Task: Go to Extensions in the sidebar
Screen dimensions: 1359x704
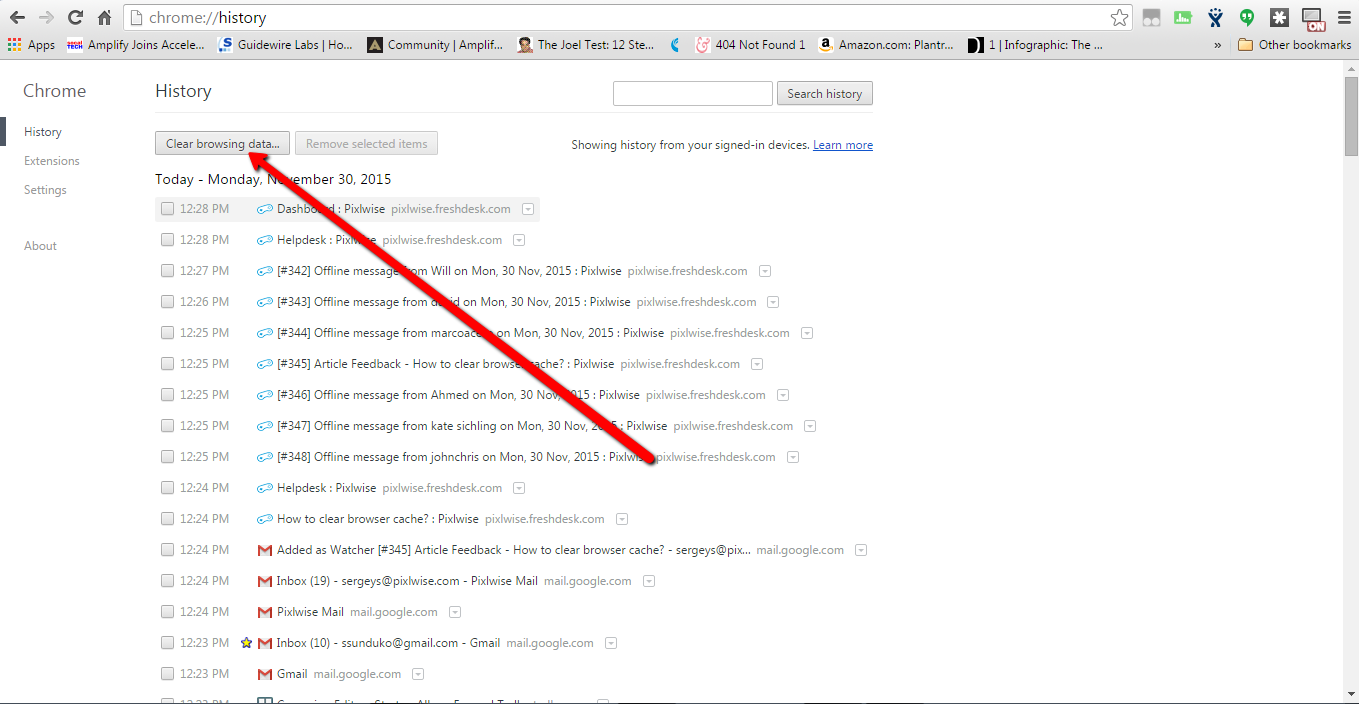Action: click(x=52, y=161)
